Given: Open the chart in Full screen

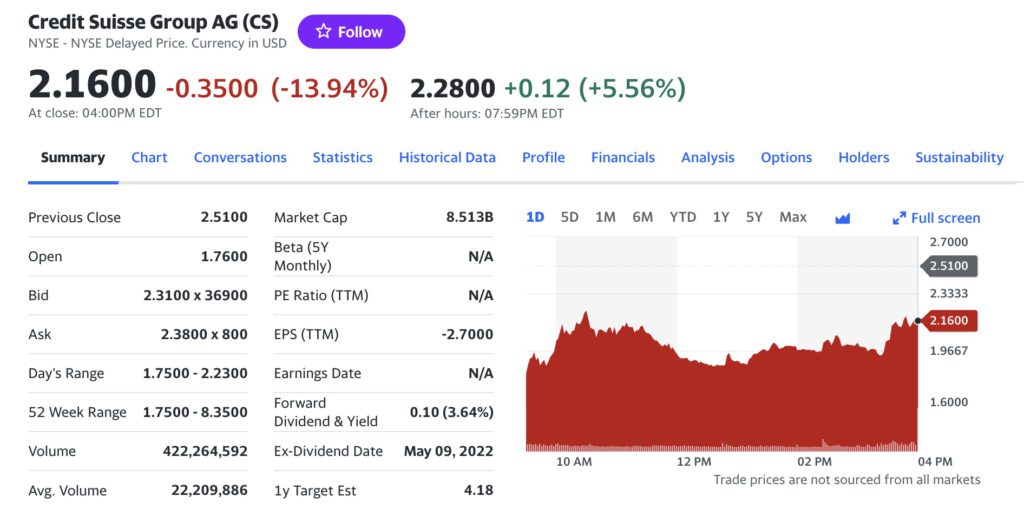Looking at the screenshot, I should coord(936,218).
